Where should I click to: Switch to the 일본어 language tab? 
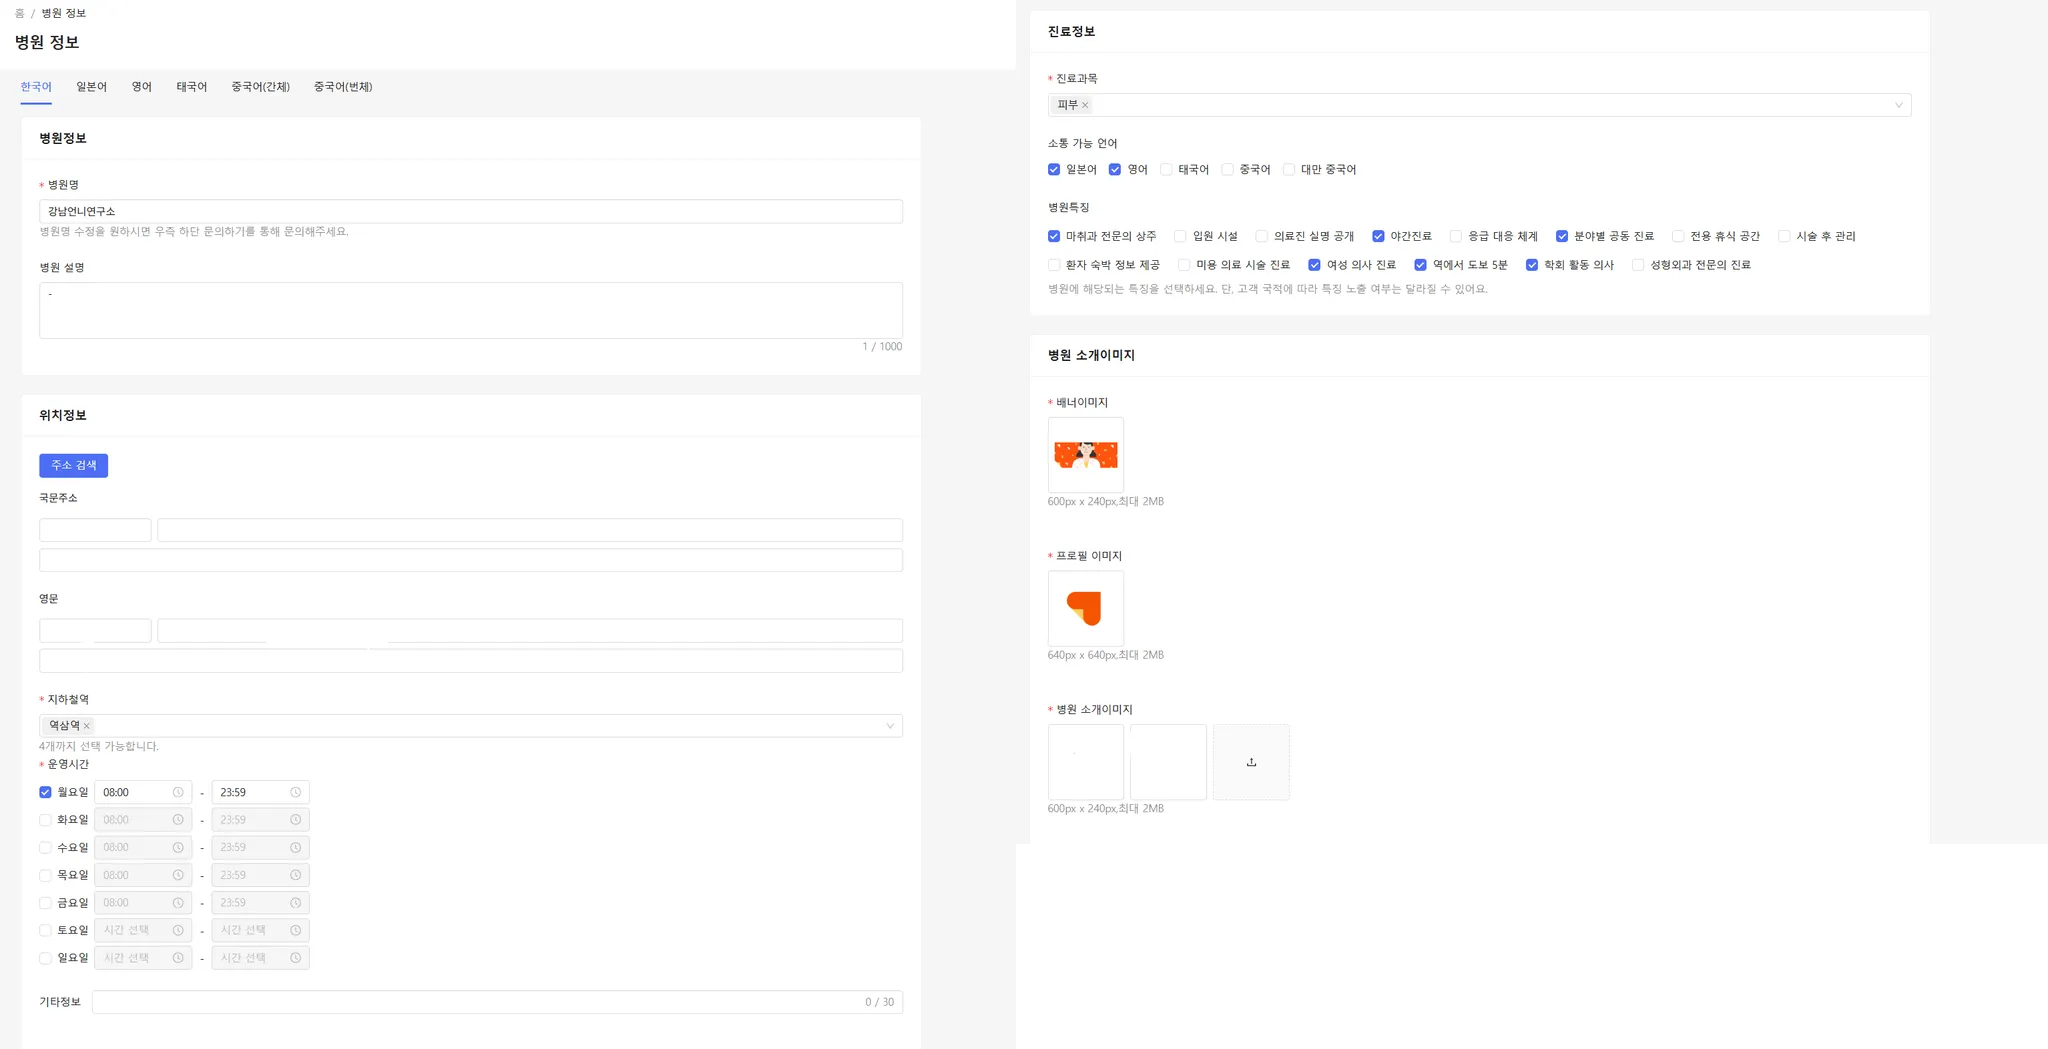[x=91, y=87]
